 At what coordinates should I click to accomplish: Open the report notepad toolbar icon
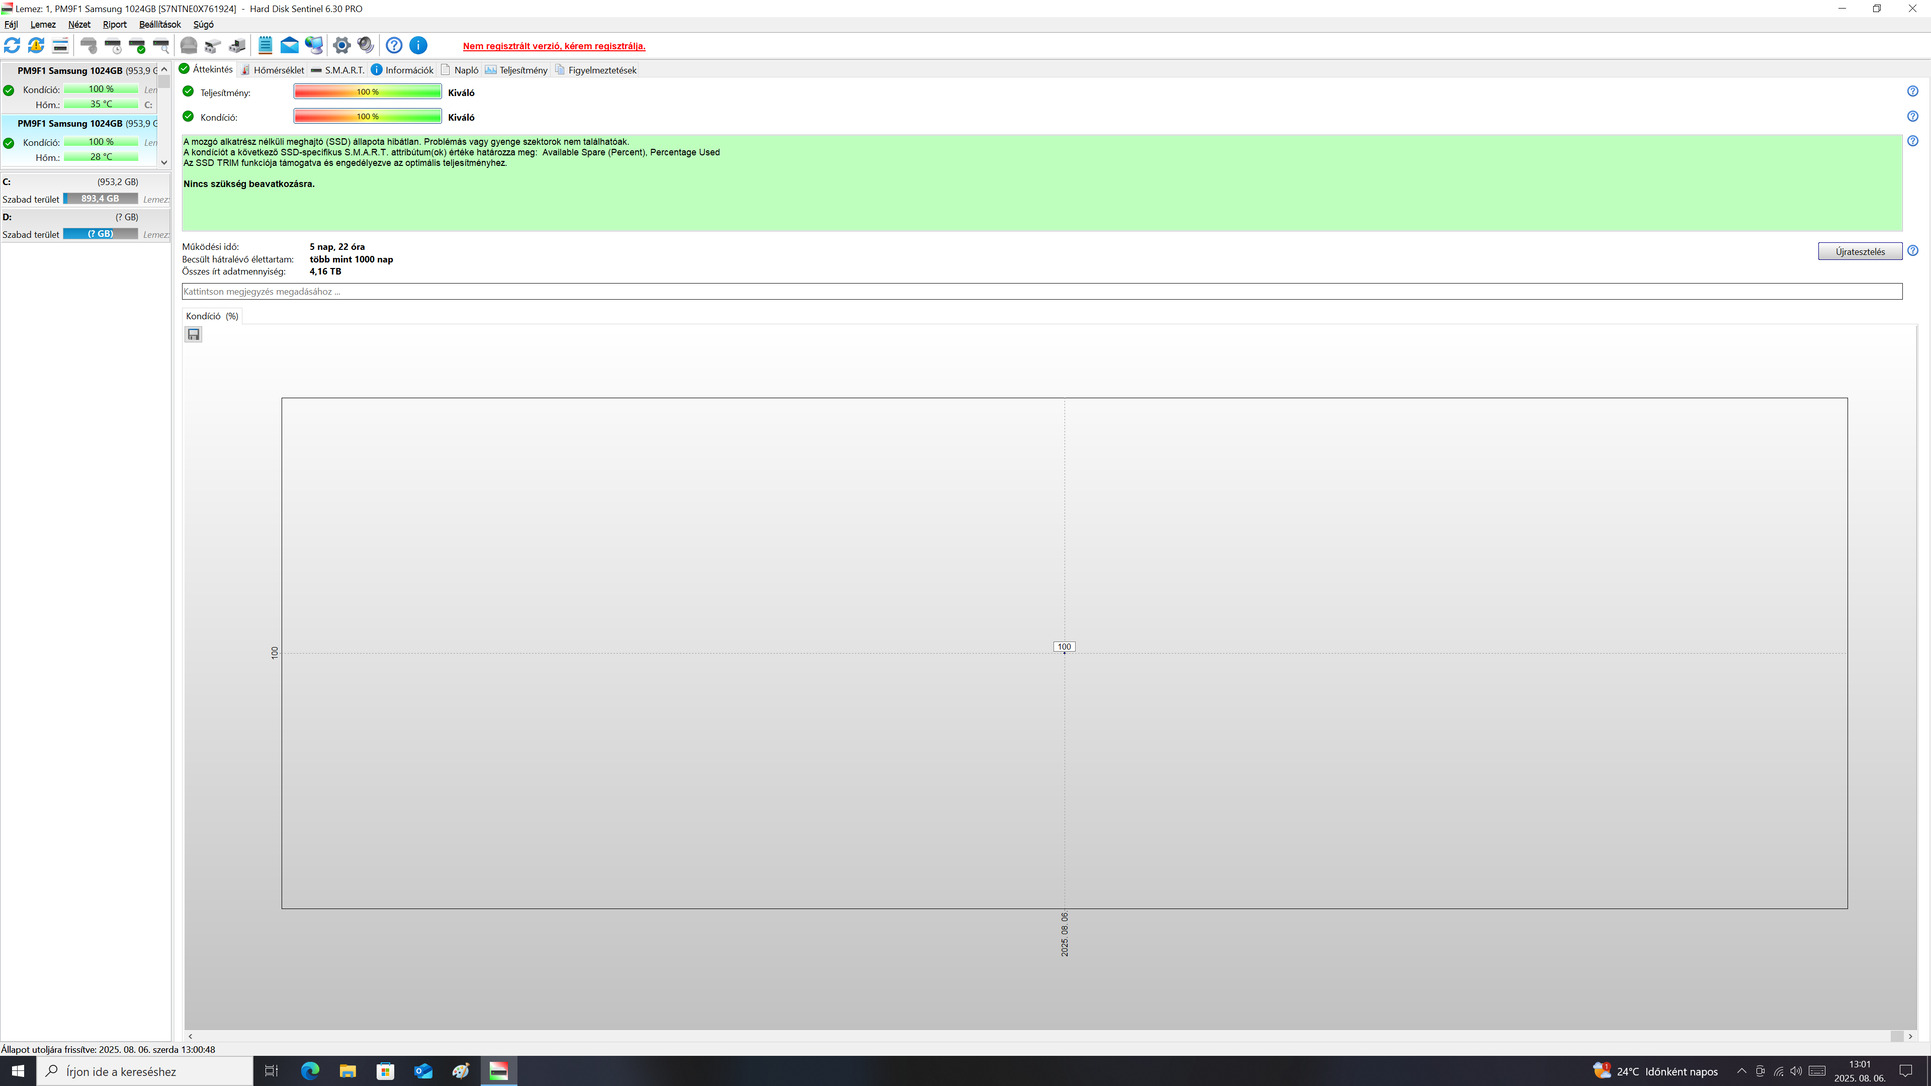tap(265, 46)
